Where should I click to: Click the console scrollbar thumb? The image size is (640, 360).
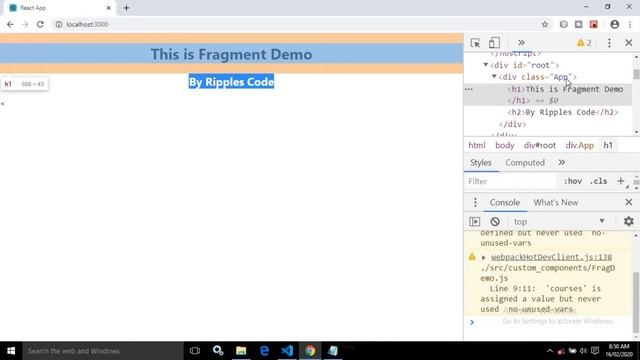tap(636, 302)
